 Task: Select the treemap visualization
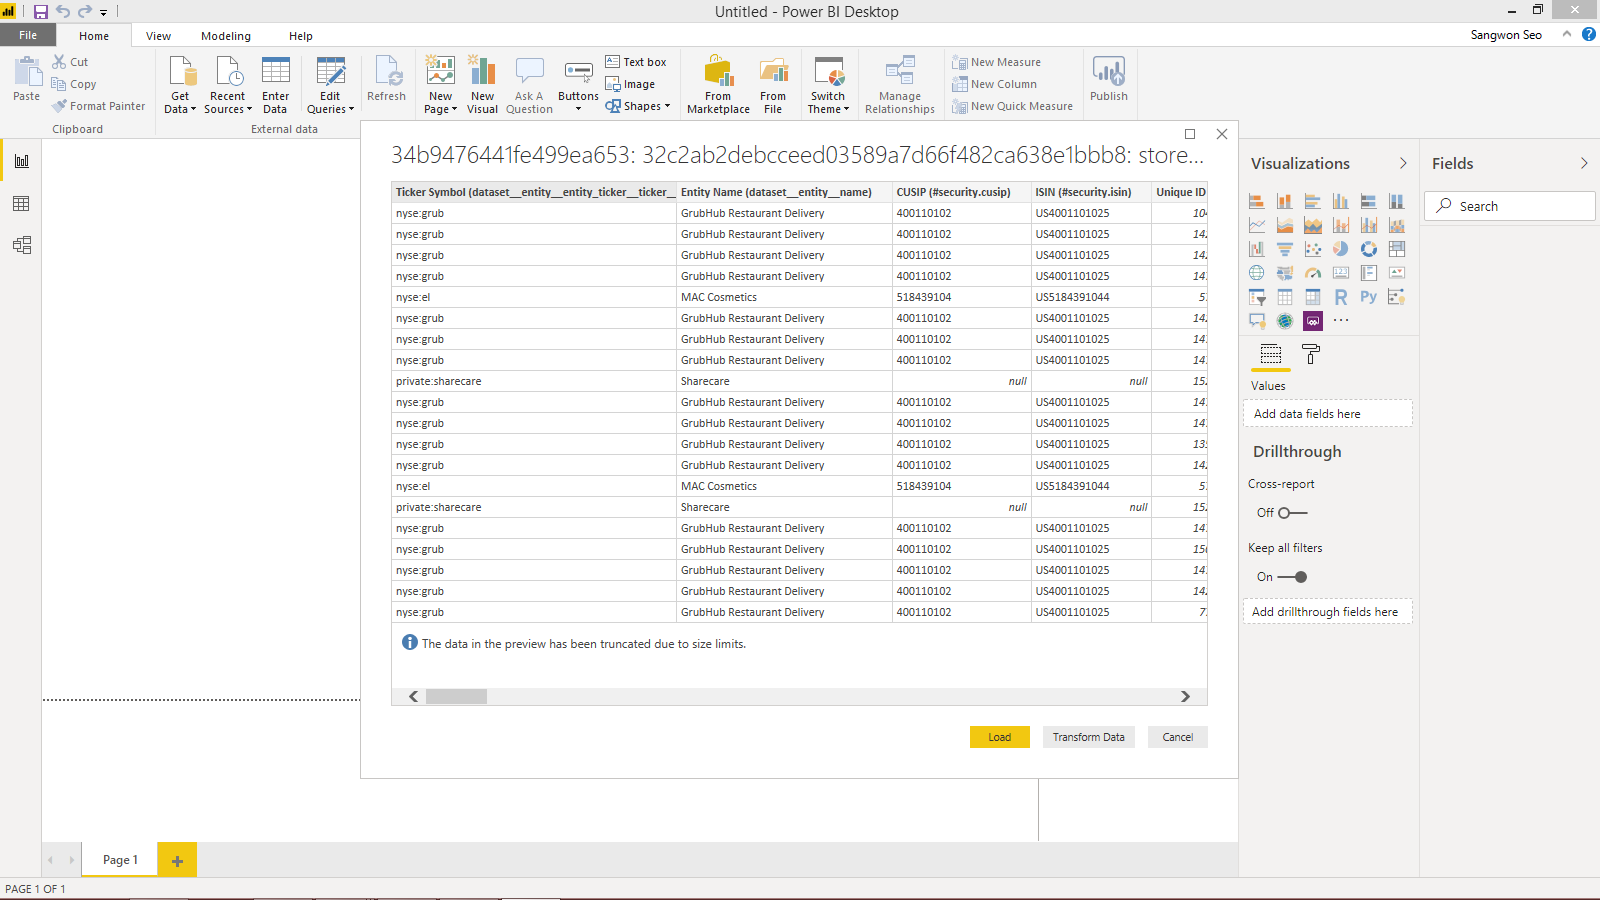pos(1397,249)
